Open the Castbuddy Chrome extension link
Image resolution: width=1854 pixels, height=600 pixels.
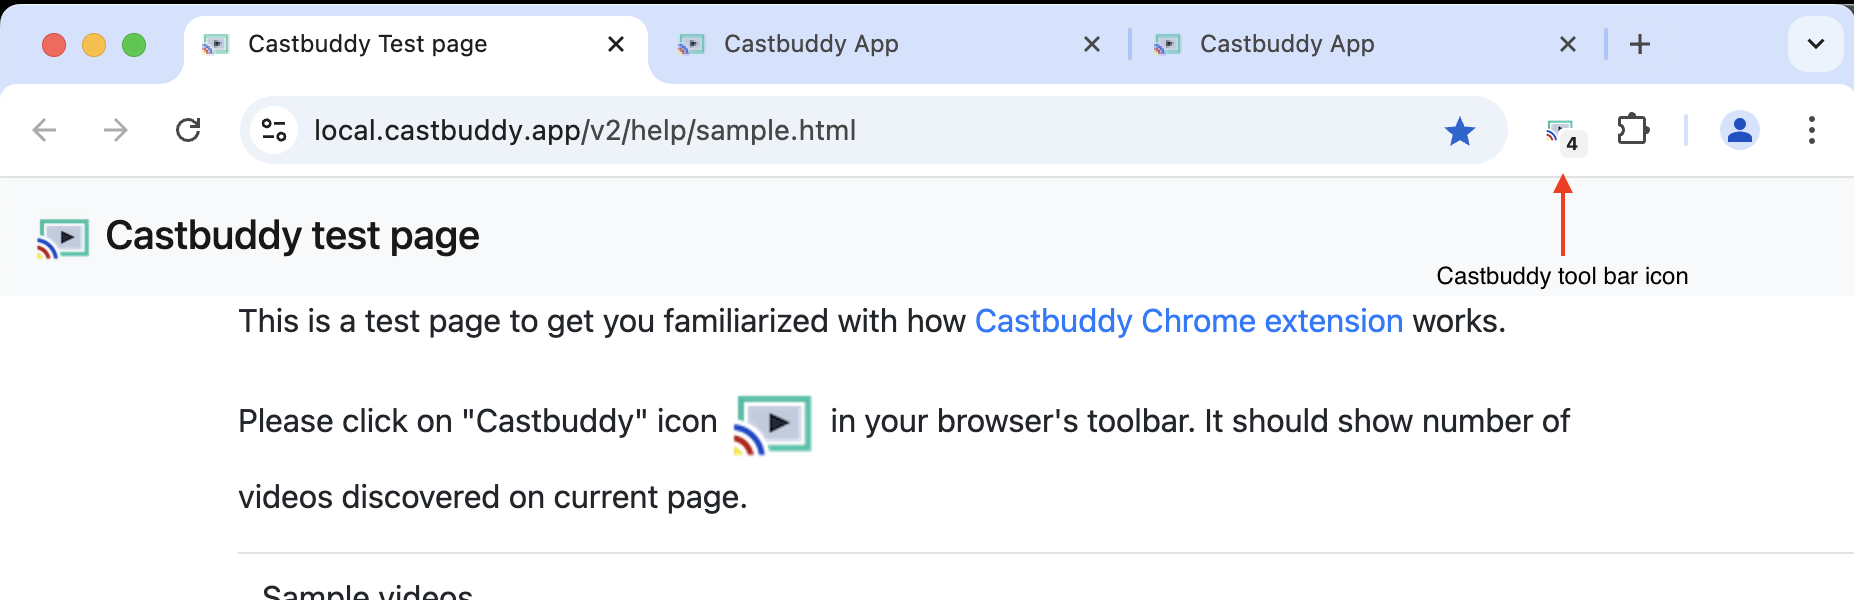pyautogui.click(x=1189, y=321)
